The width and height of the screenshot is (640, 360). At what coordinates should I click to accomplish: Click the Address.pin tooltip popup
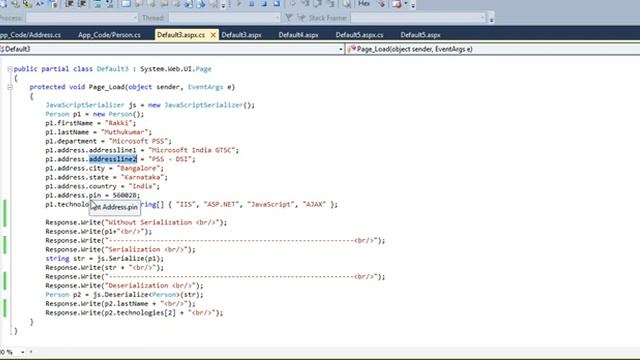(115, 207)
